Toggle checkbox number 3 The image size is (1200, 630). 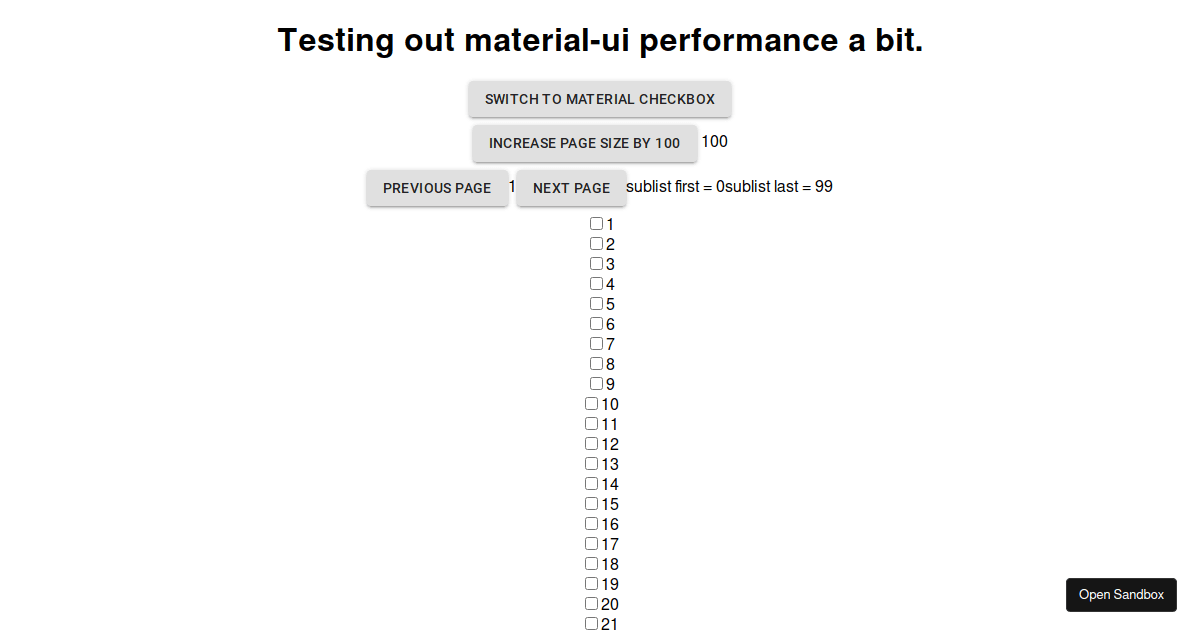(596, 263)
